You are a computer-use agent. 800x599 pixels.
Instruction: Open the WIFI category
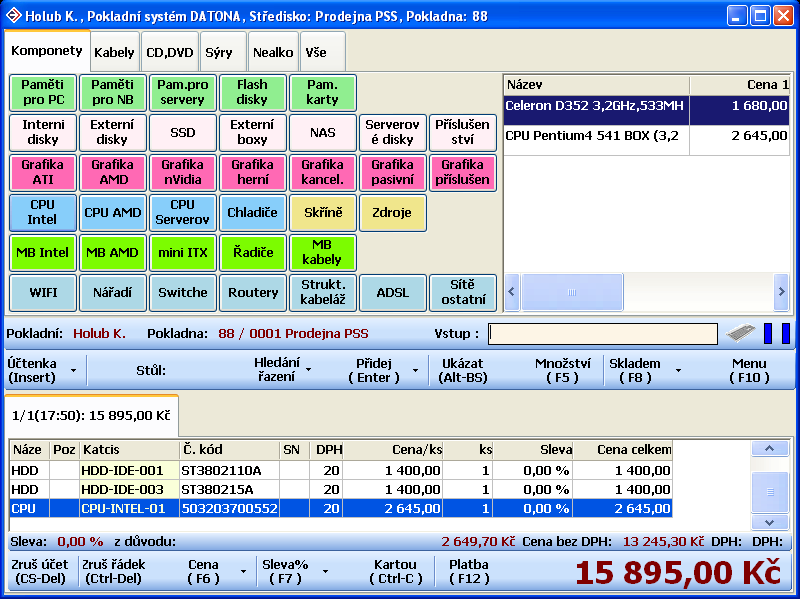(43, 292)
